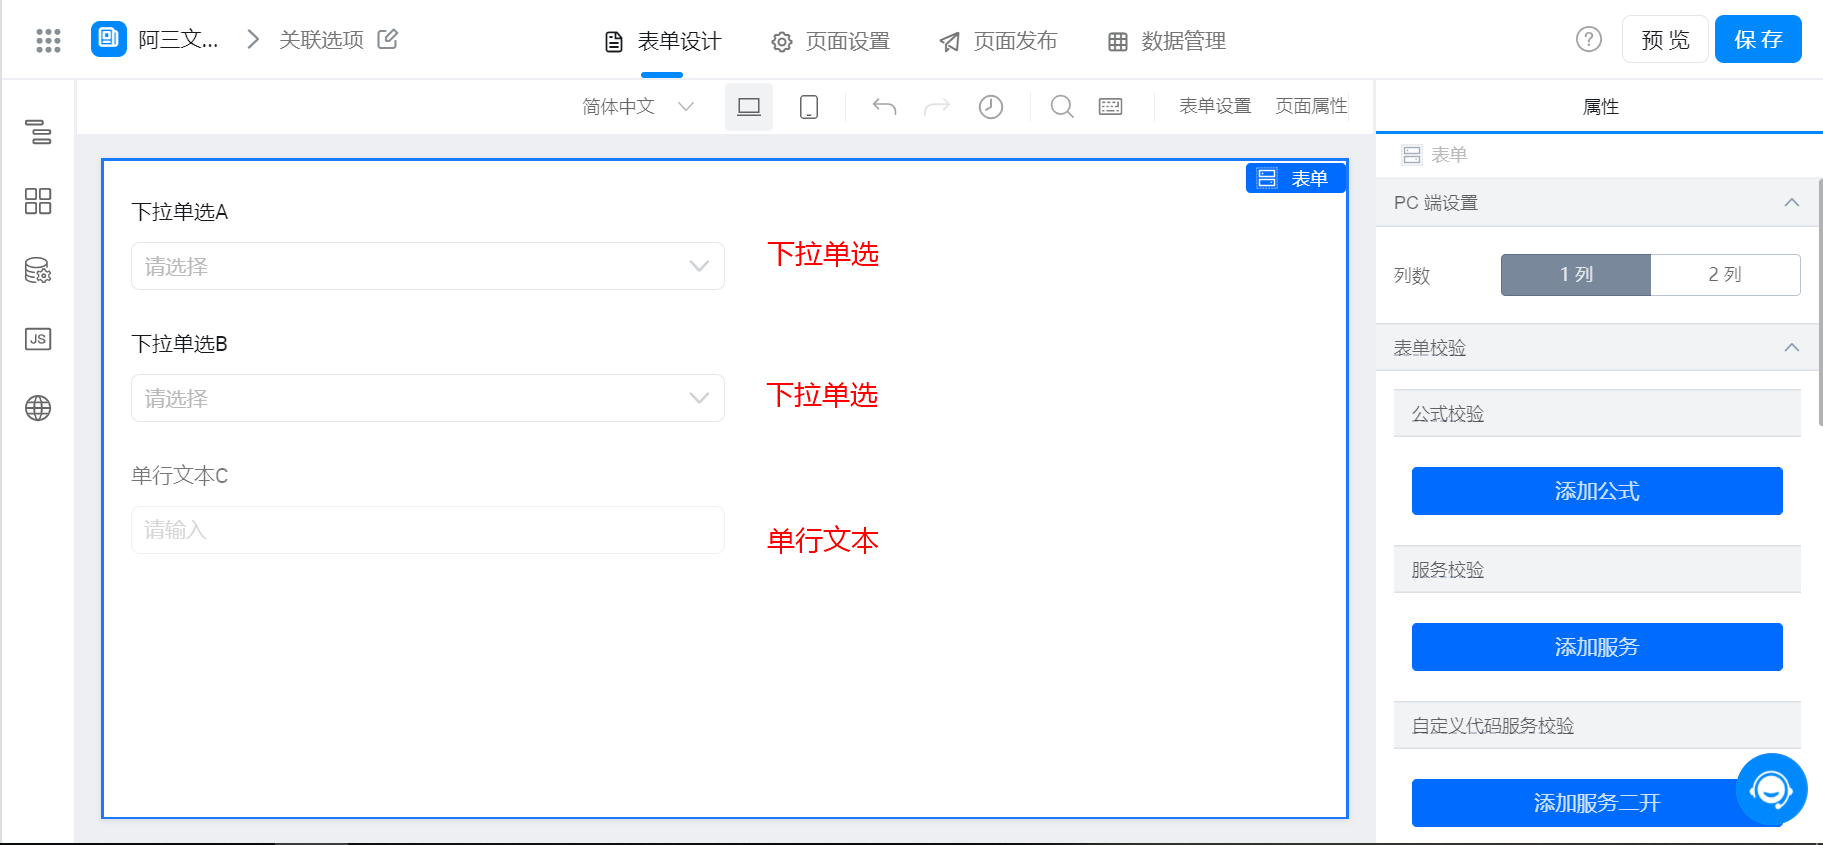1823x845 pixels.
Task: Open the outline tree sidebar icon
Action: tap(38, 132)
